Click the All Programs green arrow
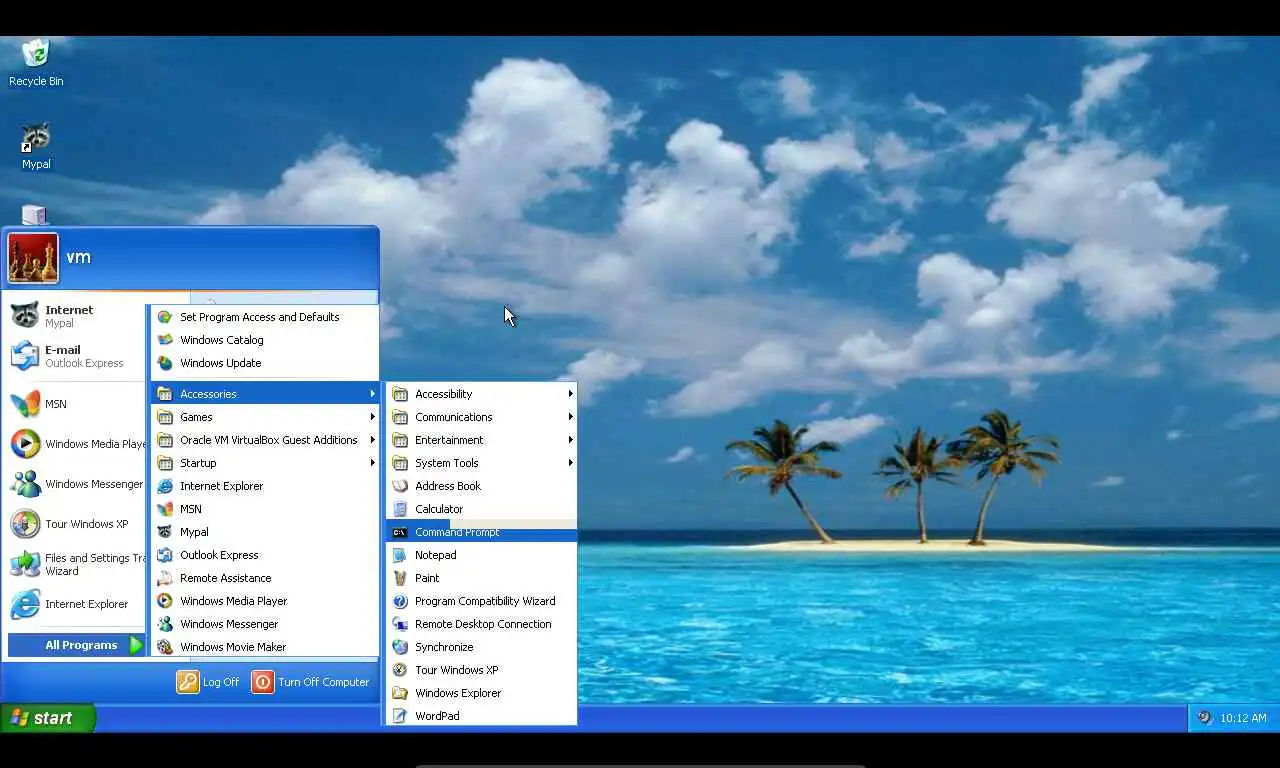The image size is (1280, 768). tap(136, 645)
